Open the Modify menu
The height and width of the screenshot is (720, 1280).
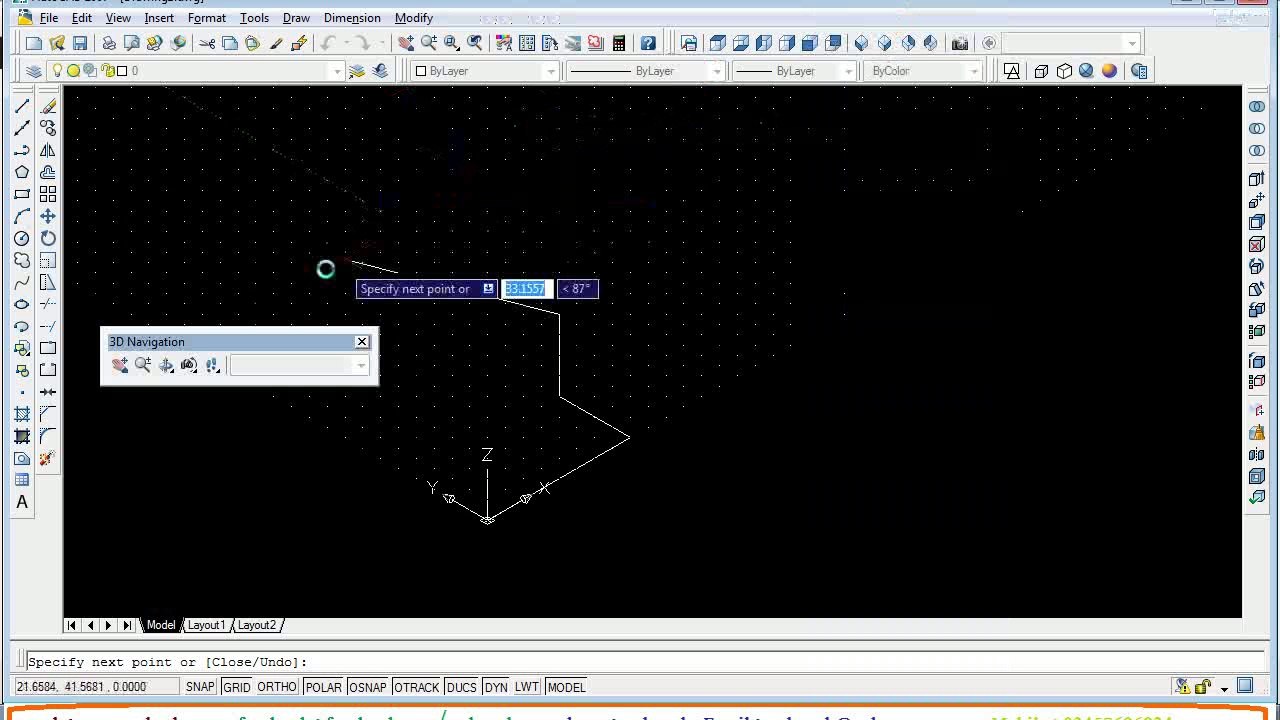click(414, 18)
